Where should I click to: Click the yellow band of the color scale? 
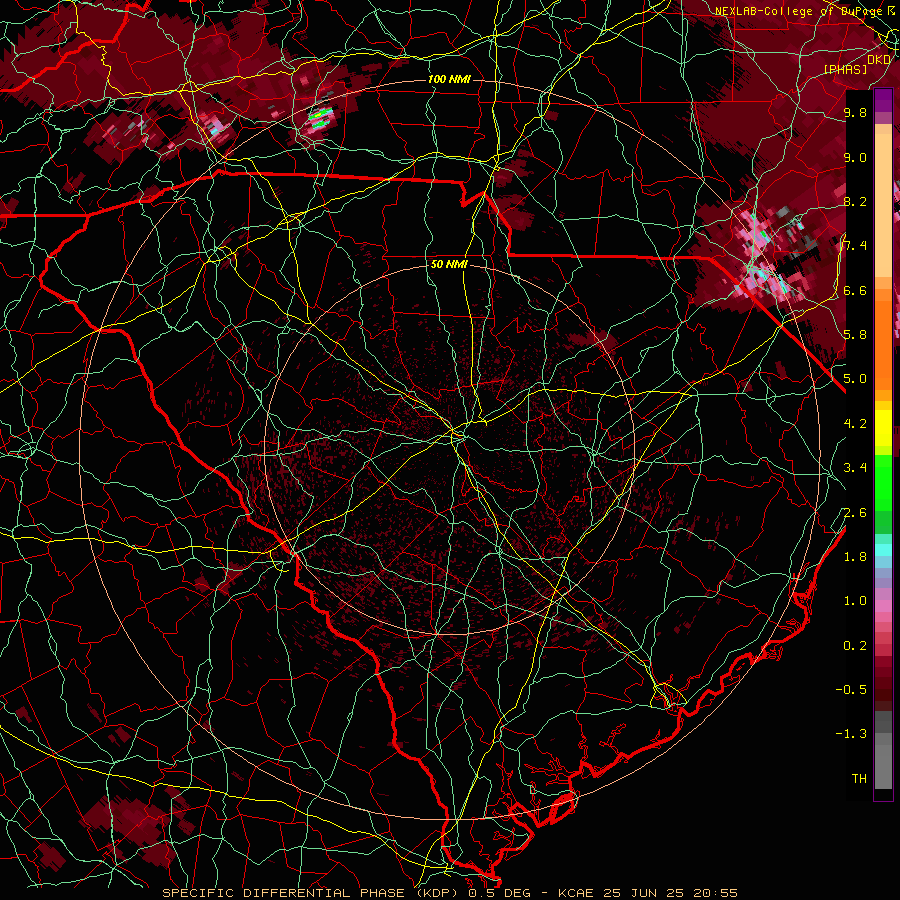coord(883,428)
